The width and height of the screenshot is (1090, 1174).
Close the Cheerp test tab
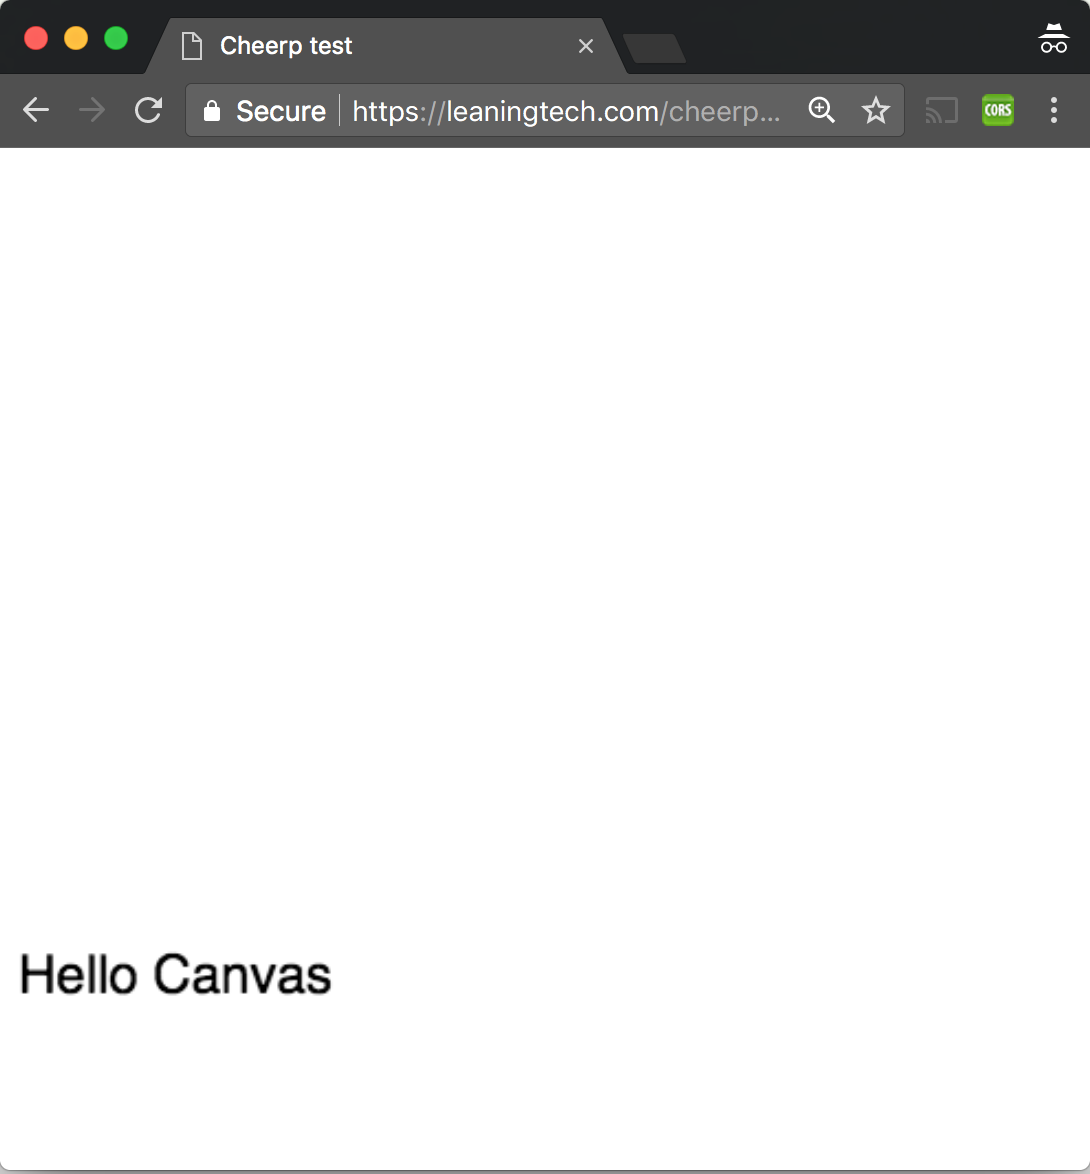click(x=586, y=46)
